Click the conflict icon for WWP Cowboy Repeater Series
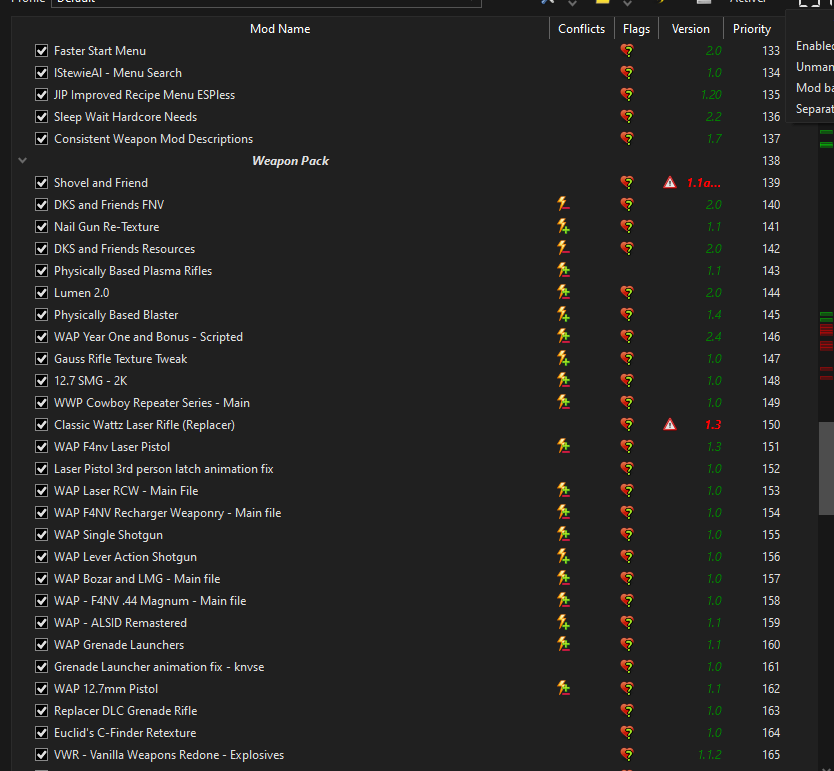The width and height of the screenshot is (834, 771). 563,403
